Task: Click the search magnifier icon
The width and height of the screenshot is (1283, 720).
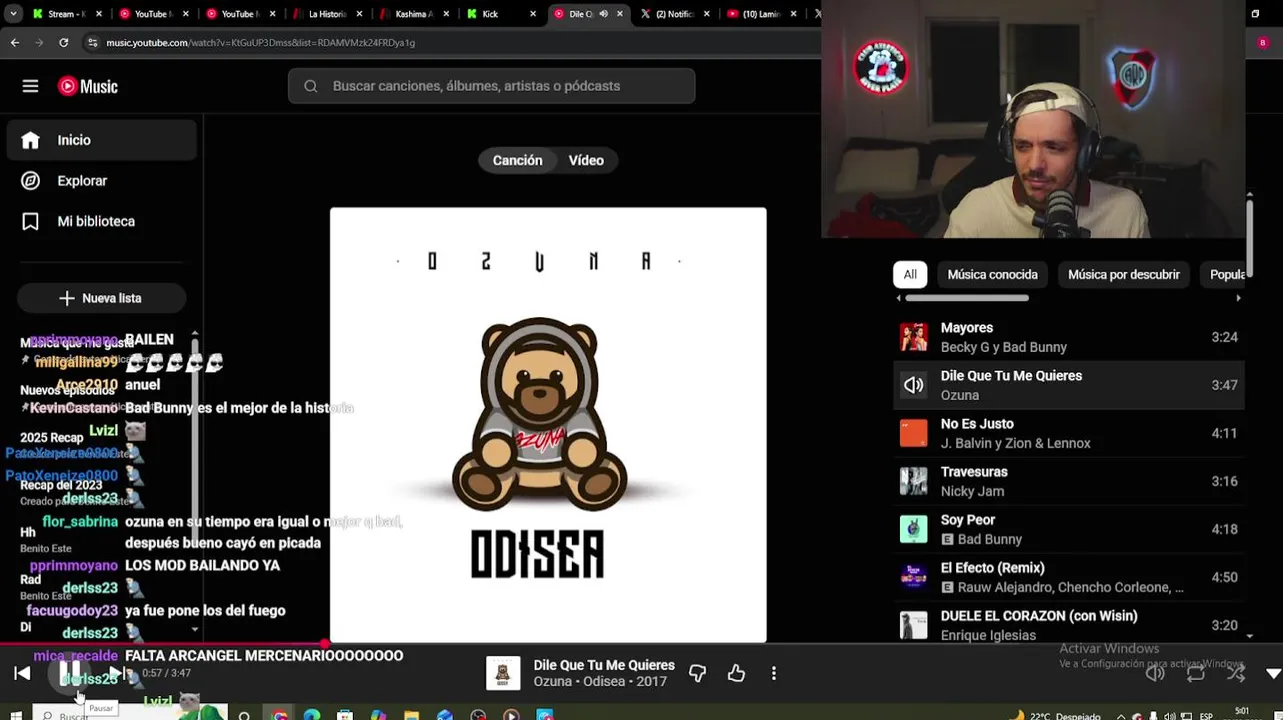Action: [x=311, y=86]
